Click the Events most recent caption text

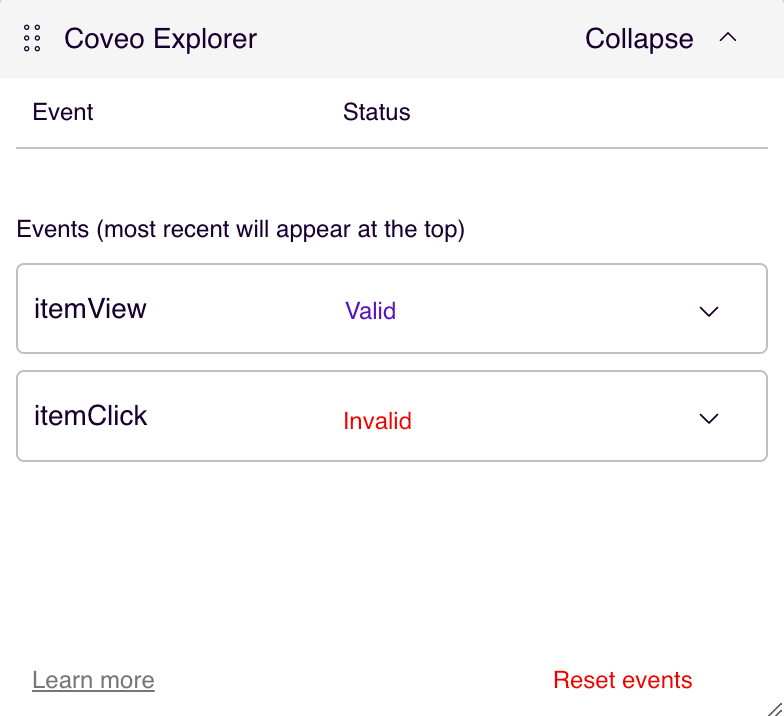pos(240,229)
